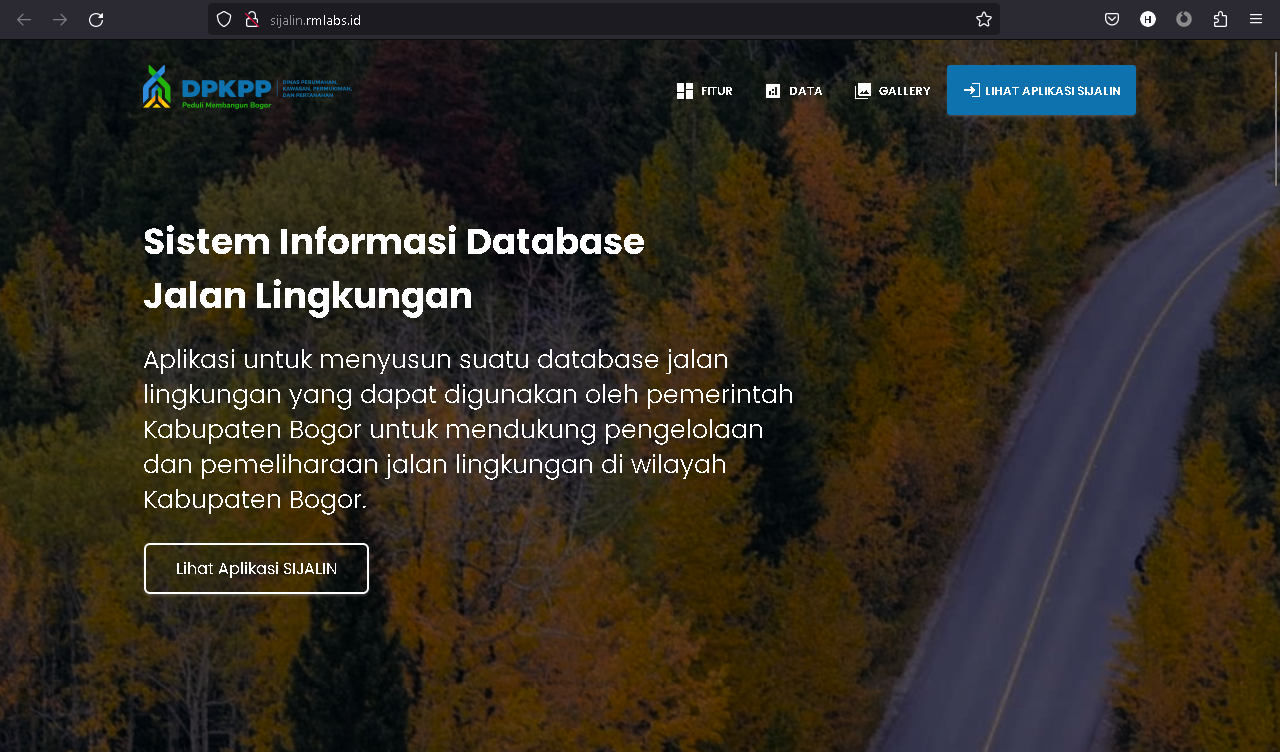Select the GALLERY nav item
Image resolution: width=1280 pixels, height=752 pixels.
point(893,91)
